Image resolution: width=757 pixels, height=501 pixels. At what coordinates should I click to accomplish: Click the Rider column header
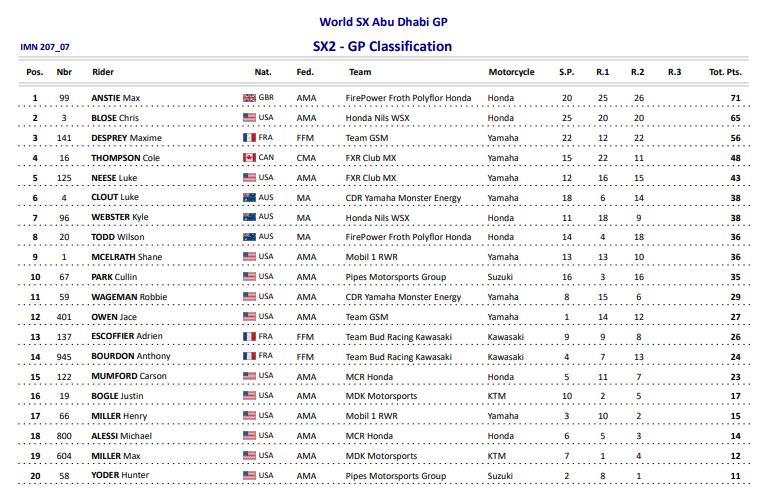(103, 72)
